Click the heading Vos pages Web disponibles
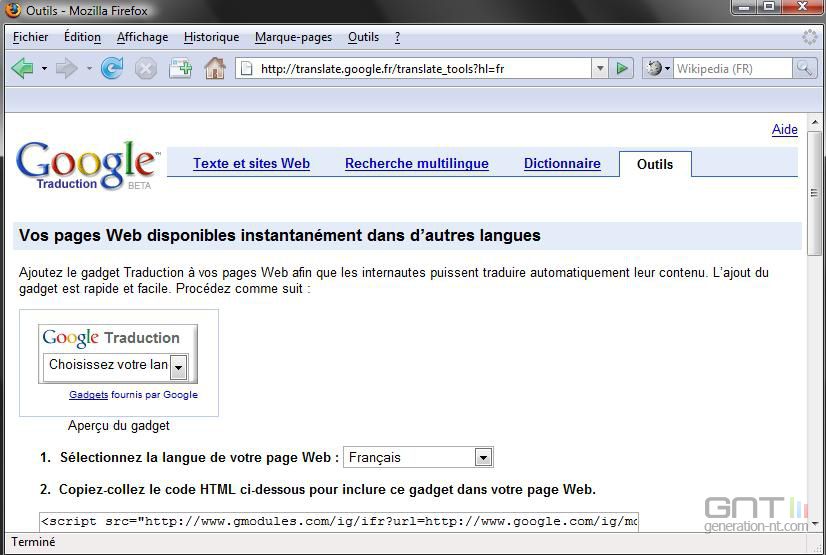826x555 pixels. pyautogui.click(x=280, y=235)
